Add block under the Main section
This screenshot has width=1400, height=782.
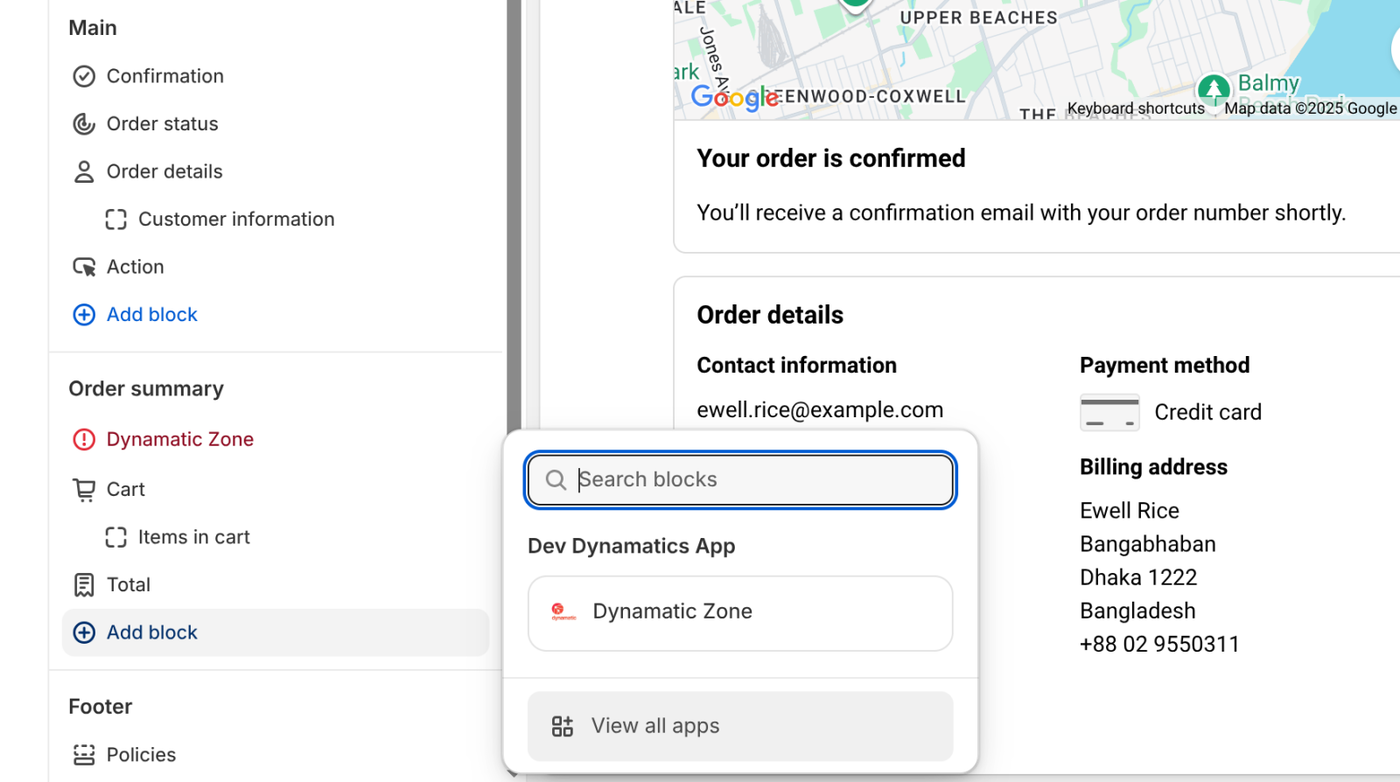coord(151,315)
